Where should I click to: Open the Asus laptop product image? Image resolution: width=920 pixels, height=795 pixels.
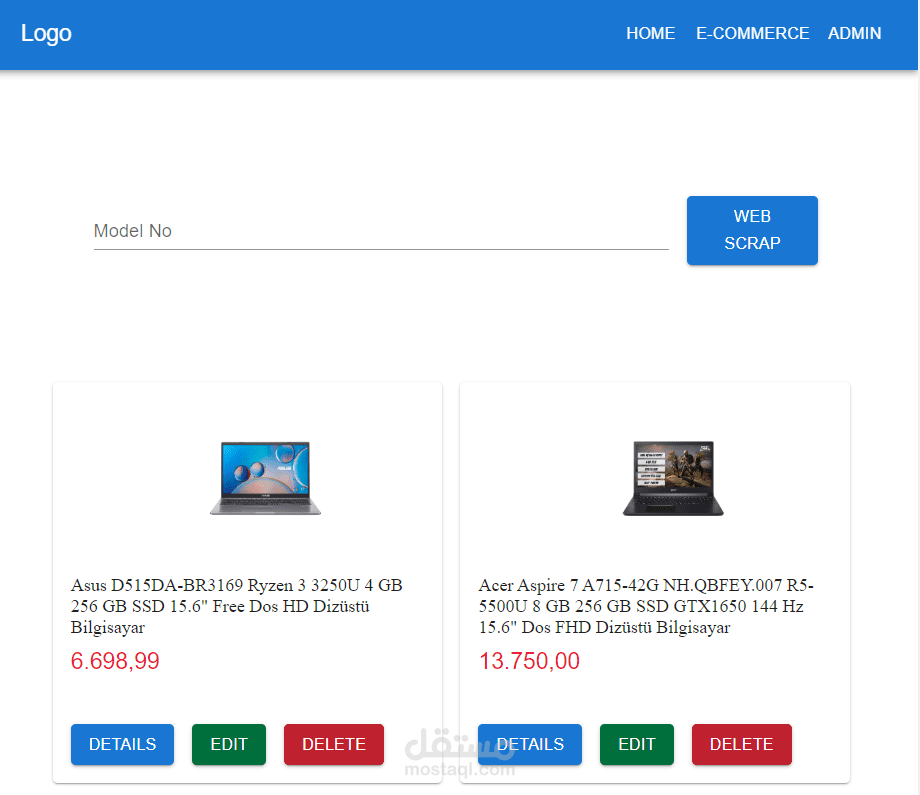pyautogui.click(x=265, y=478)
